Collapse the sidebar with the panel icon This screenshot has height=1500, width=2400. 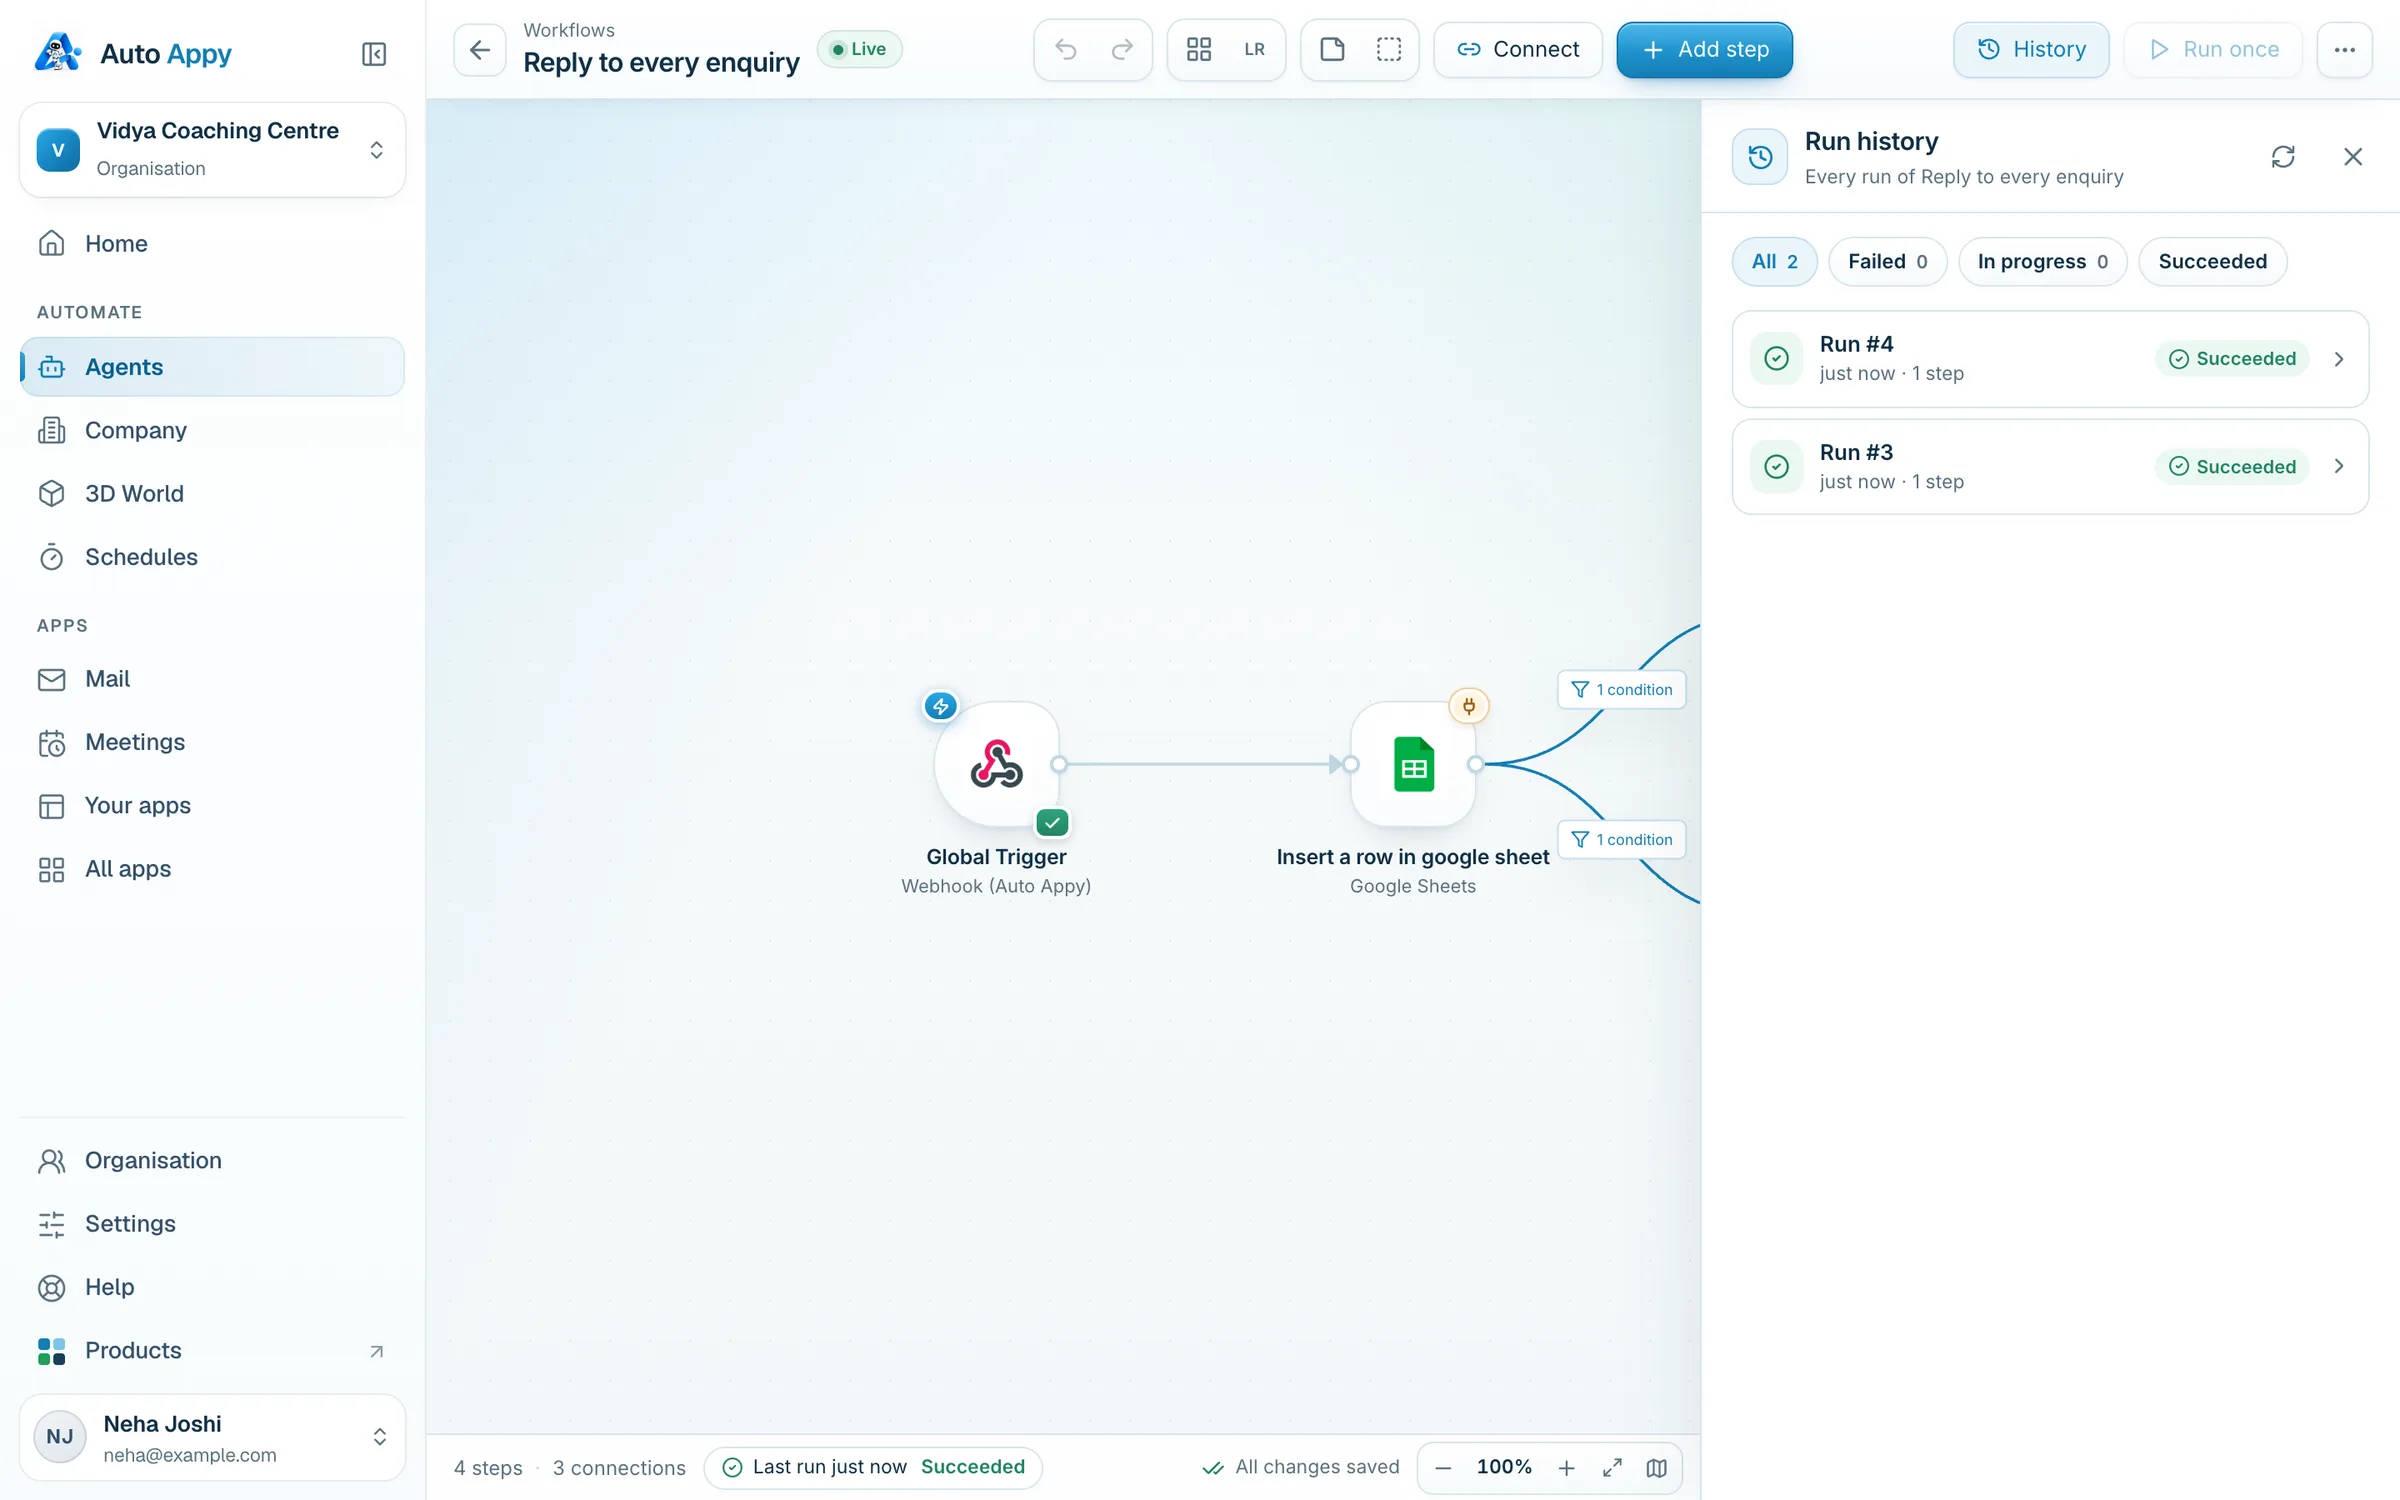point(373,53)
